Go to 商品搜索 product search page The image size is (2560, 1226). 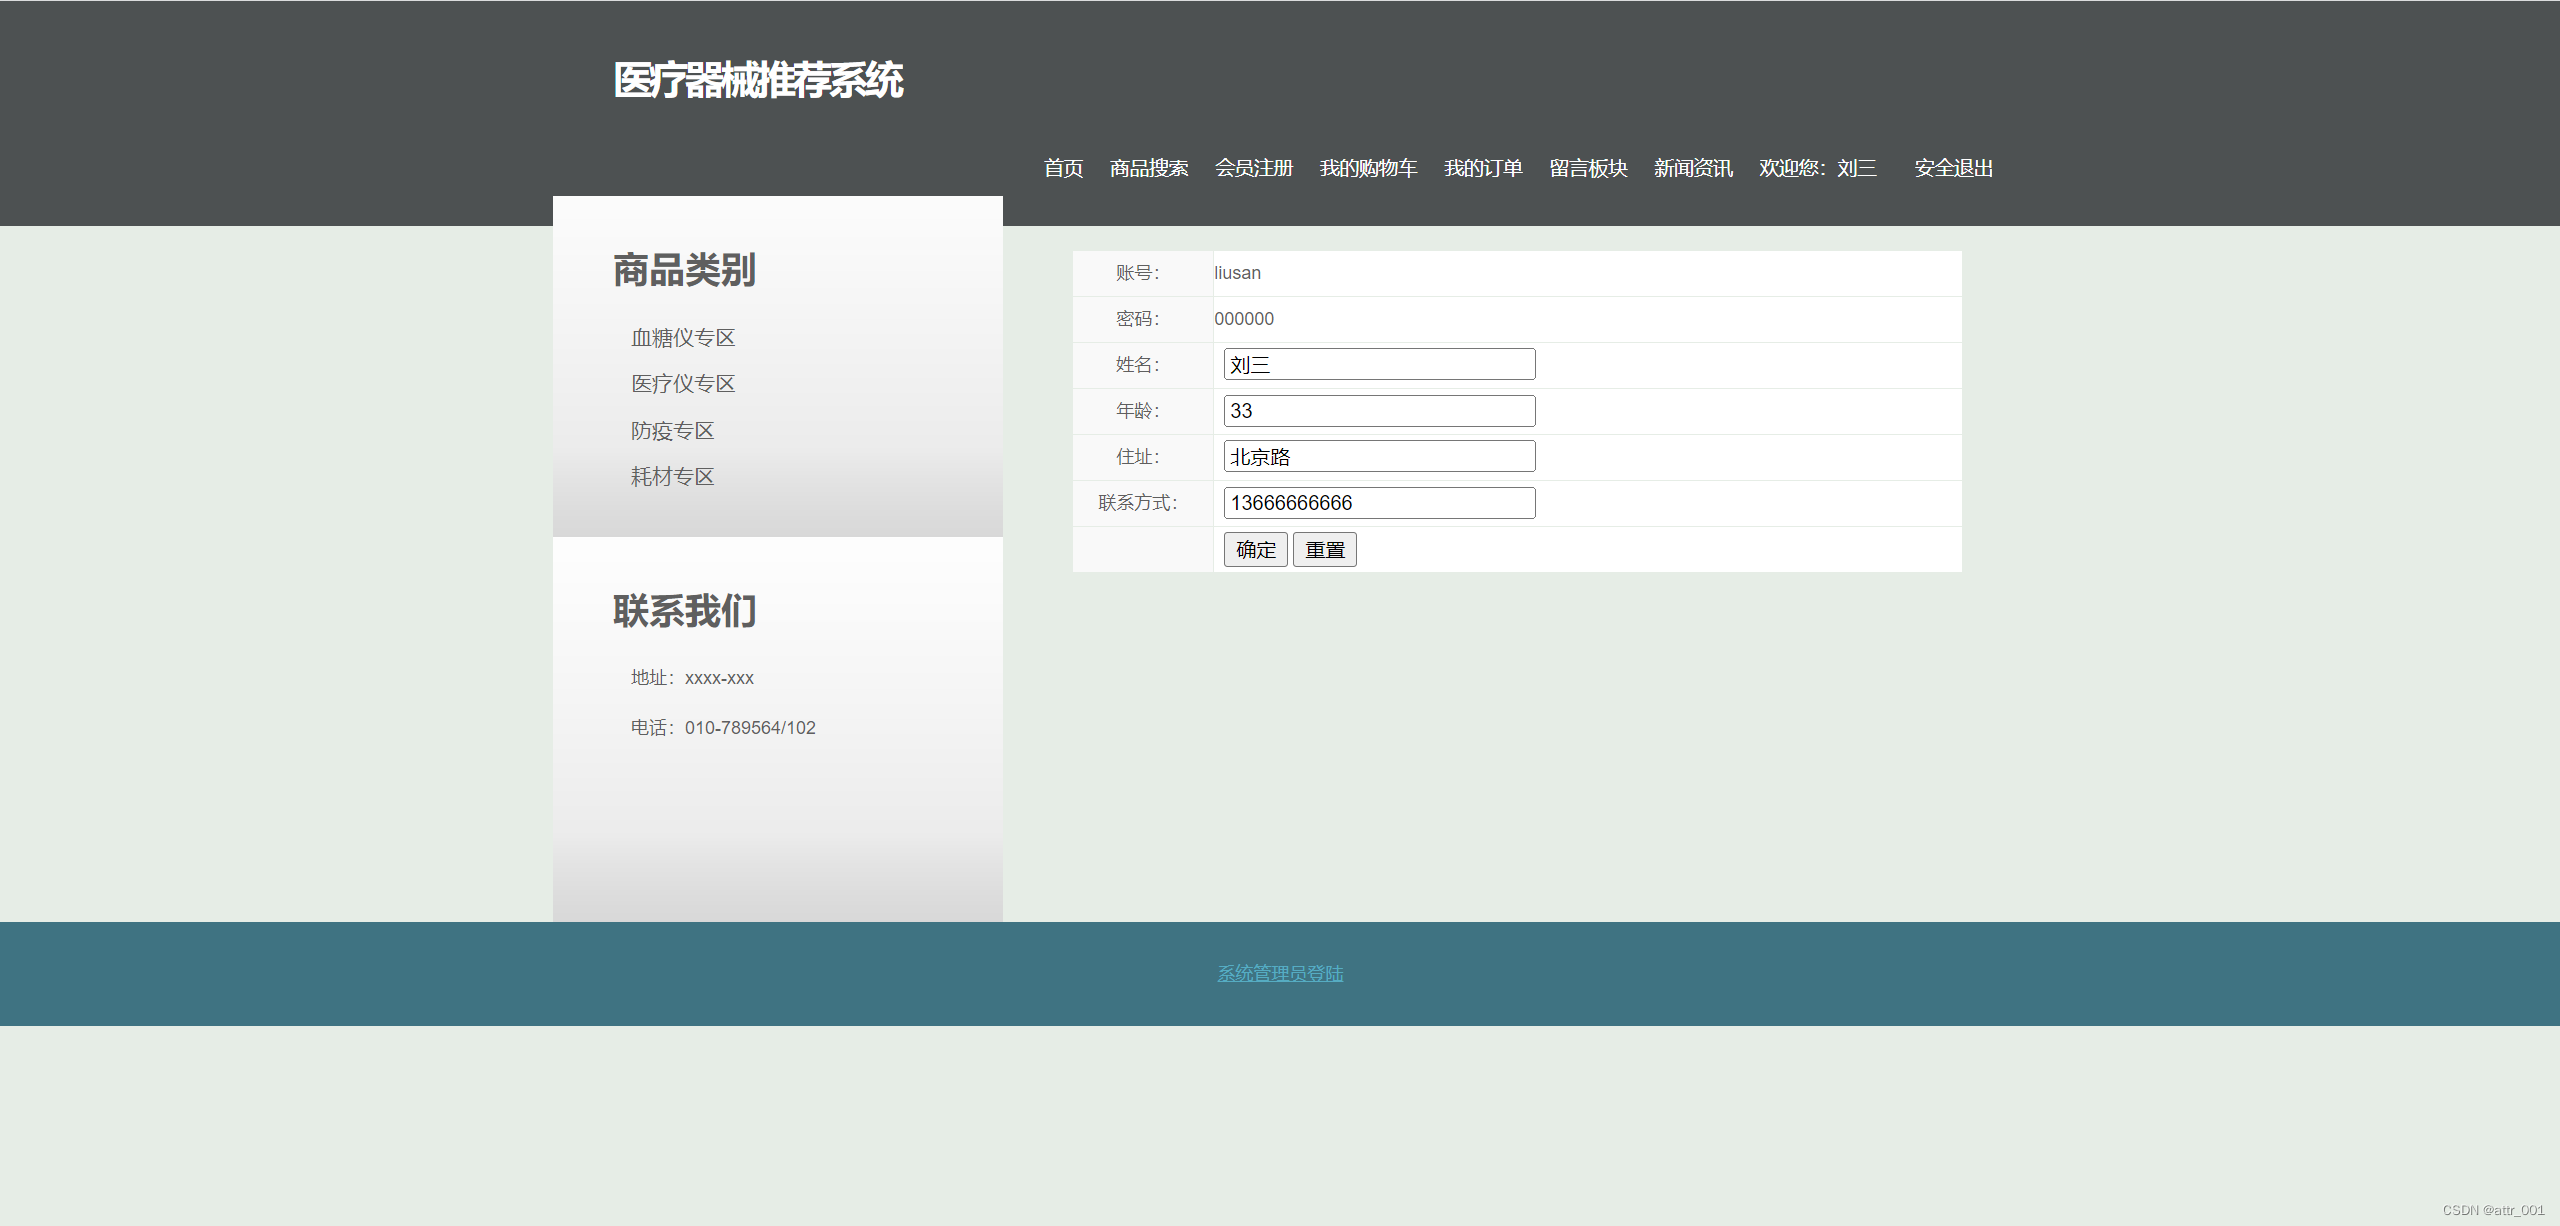[x=1149, y=168]
